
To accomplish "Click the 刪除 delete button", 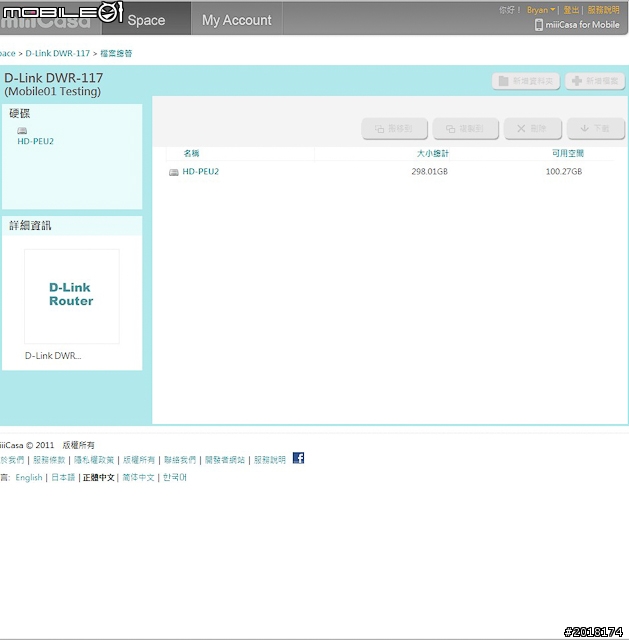I will tap(533, 129).
